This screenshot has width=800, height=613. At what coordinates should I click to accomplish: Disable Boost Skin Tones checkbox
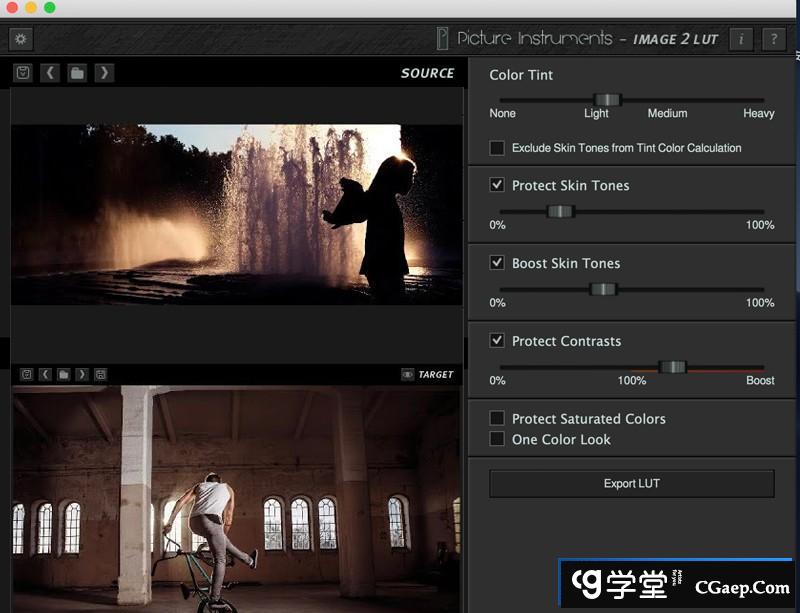point(497,263)
